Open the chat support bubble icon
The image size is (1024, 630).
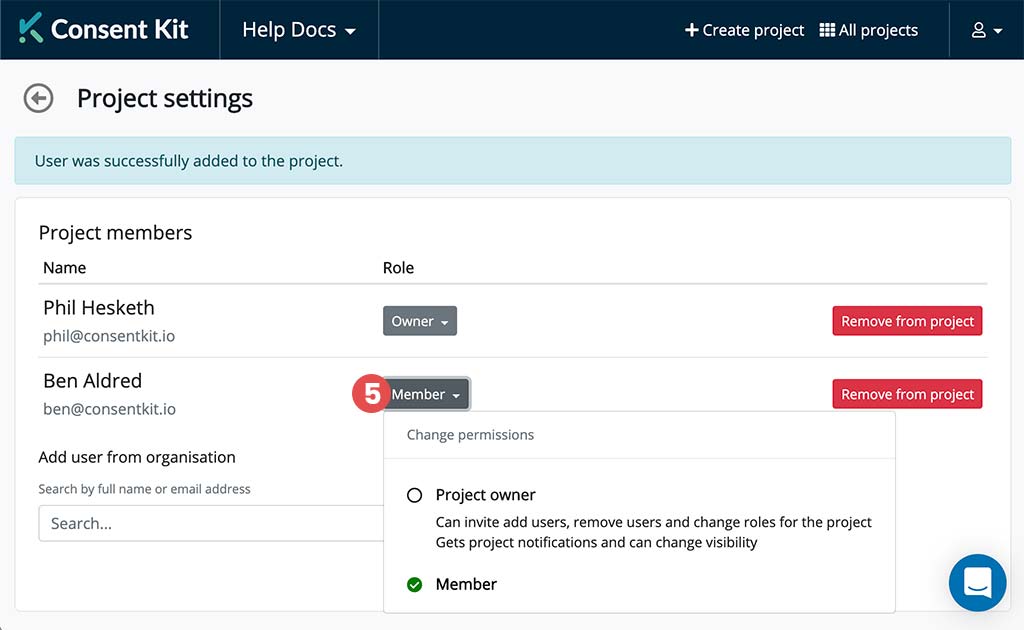977,582
